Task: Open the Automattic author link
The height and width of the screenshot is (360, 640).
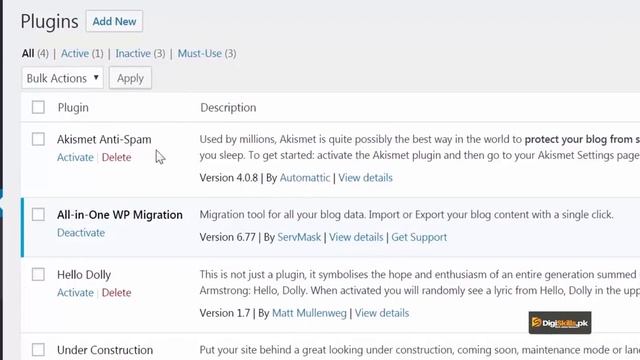Action: (304, 178)
